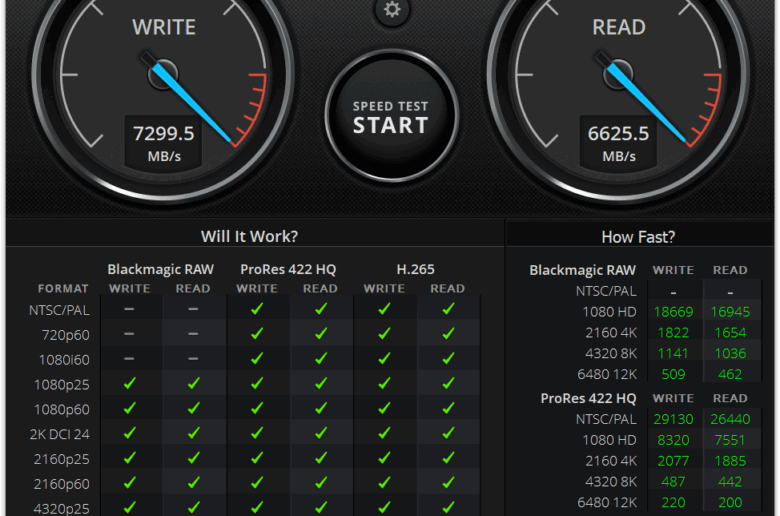
Task: Click Blackmagic RAW 4320 8K read value 1036
Action: (730, 354)
